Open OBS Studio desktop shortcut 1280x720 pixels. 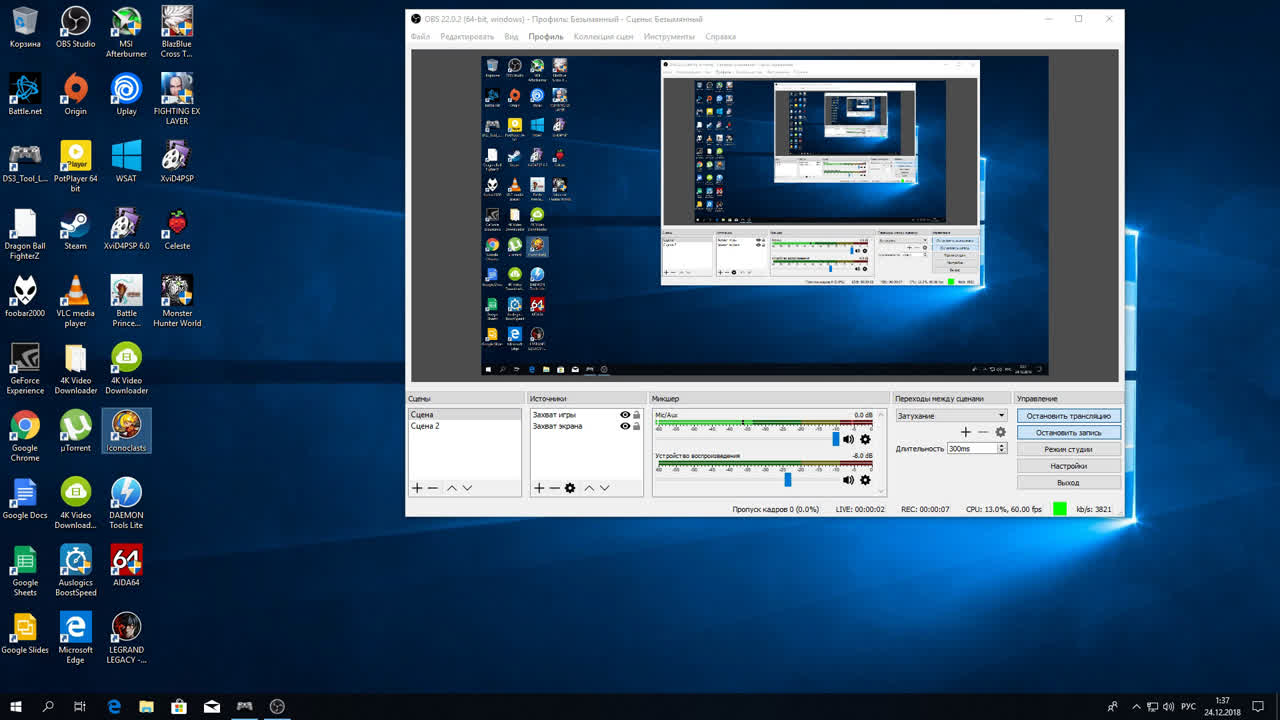pos(76,29)
